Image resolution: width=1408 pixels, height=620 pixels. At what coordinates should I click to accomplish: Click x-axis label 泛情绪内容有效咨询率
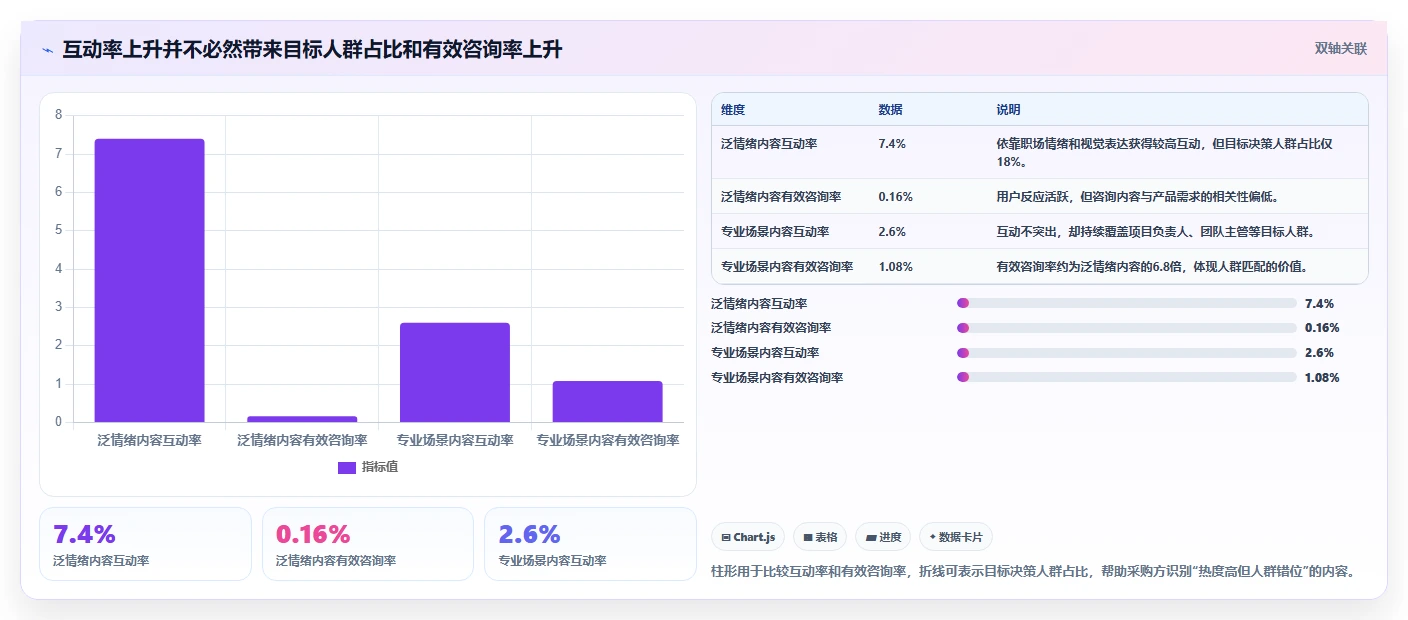tap(302, 440)
